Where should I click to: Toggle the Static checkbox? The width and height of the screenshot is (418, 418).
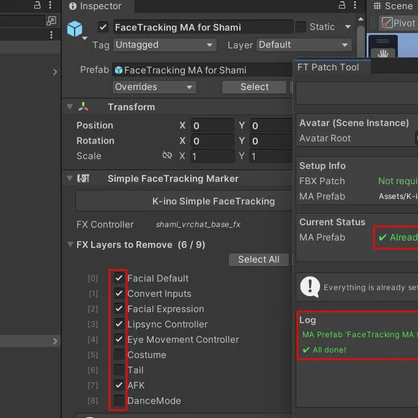(301, 27)
